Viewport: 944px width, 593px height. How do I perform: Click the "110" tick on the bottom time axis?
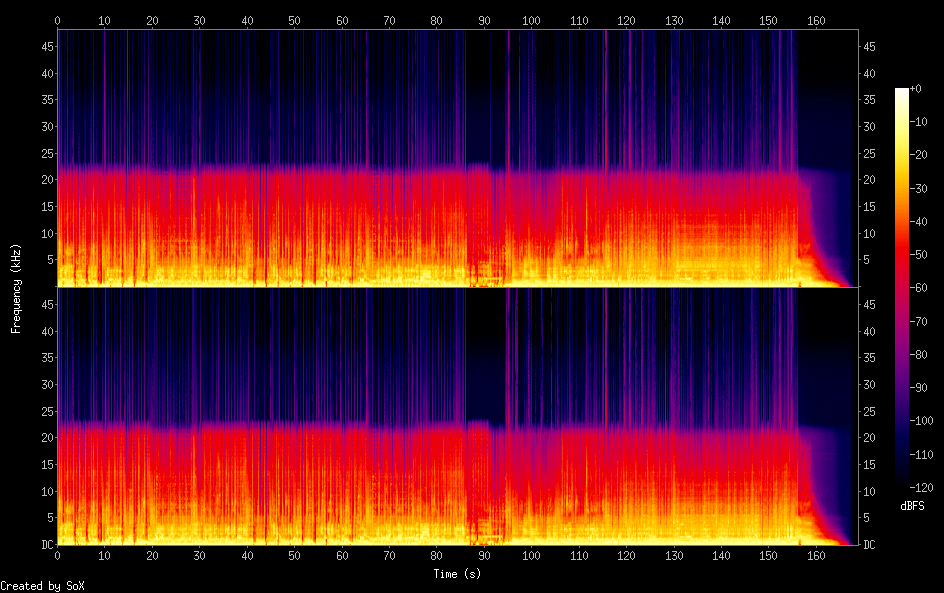point(579,556)
